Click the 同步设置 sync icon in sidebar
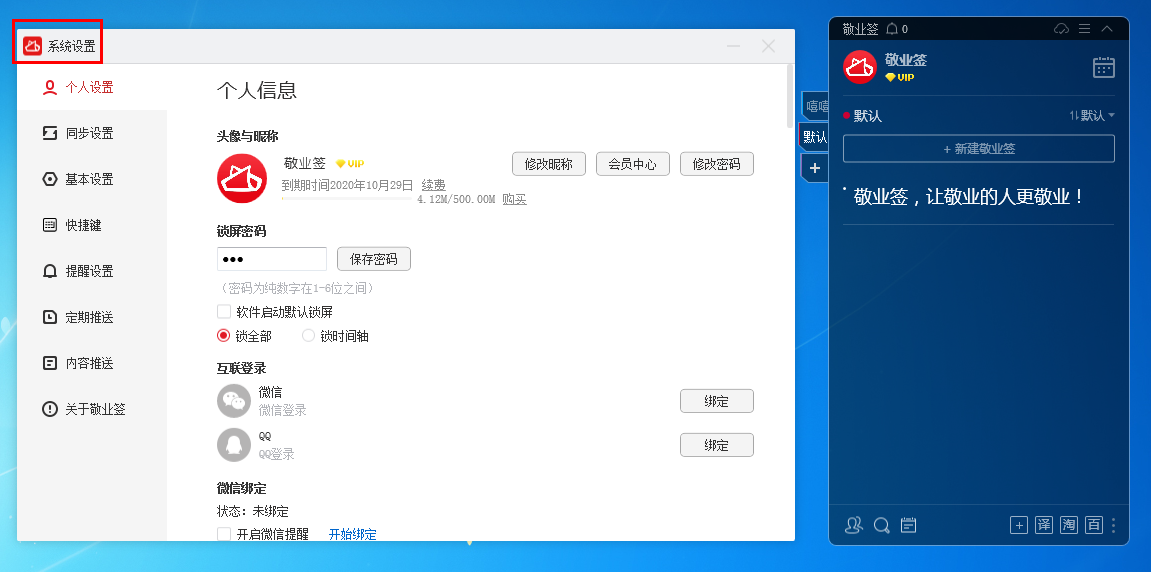 pyautogui.click(x=50, y=134)
